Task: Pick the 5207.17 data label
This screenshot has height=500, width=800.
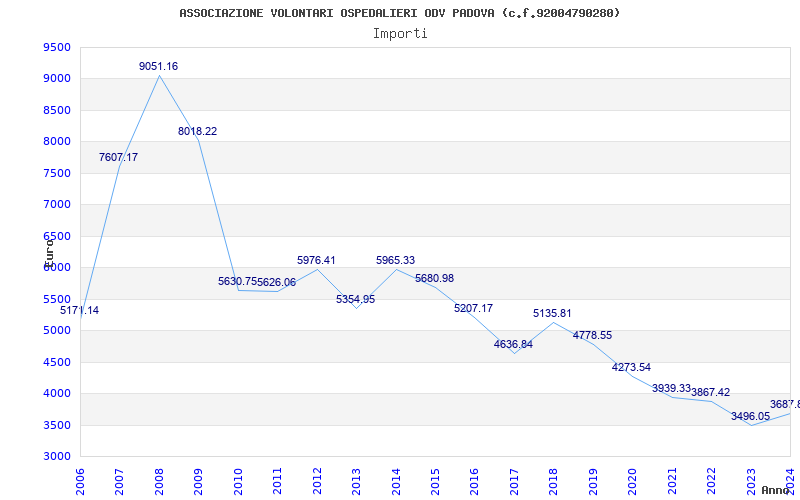Action: 473,308
